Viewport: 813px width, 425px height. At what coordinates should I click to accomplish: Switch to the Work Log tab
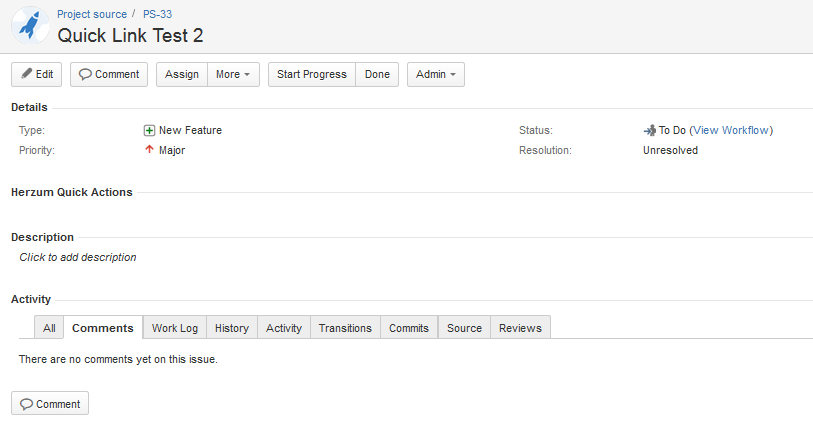click(174, 328)
